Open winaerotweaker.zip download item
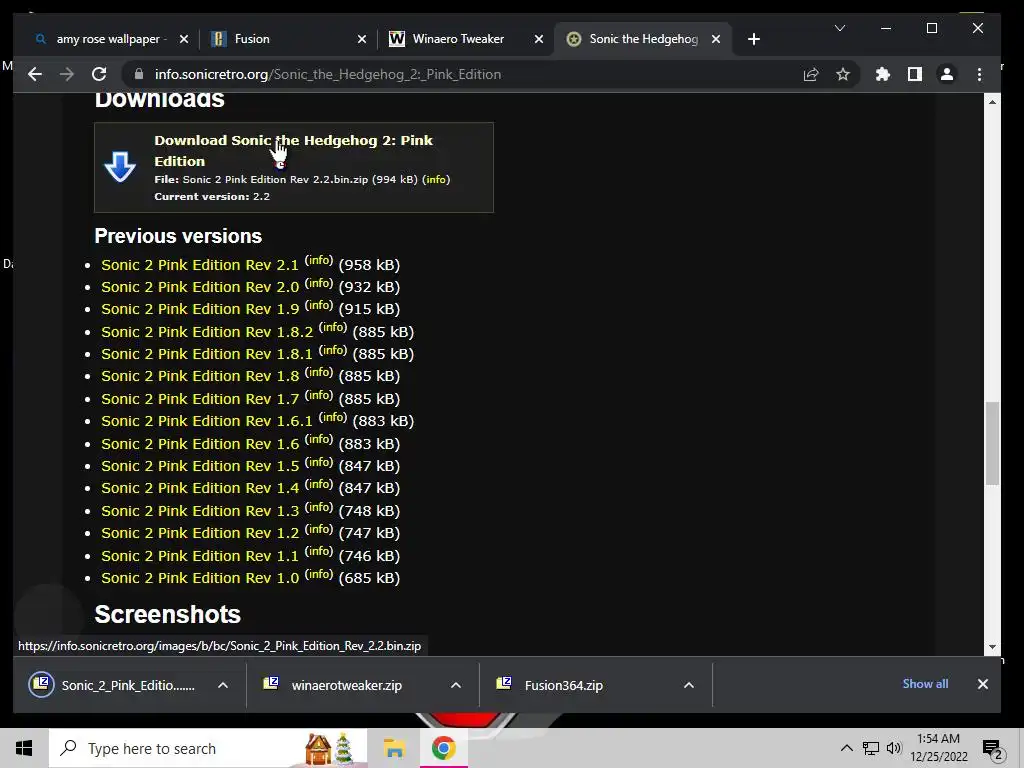 tap(346, 685)
